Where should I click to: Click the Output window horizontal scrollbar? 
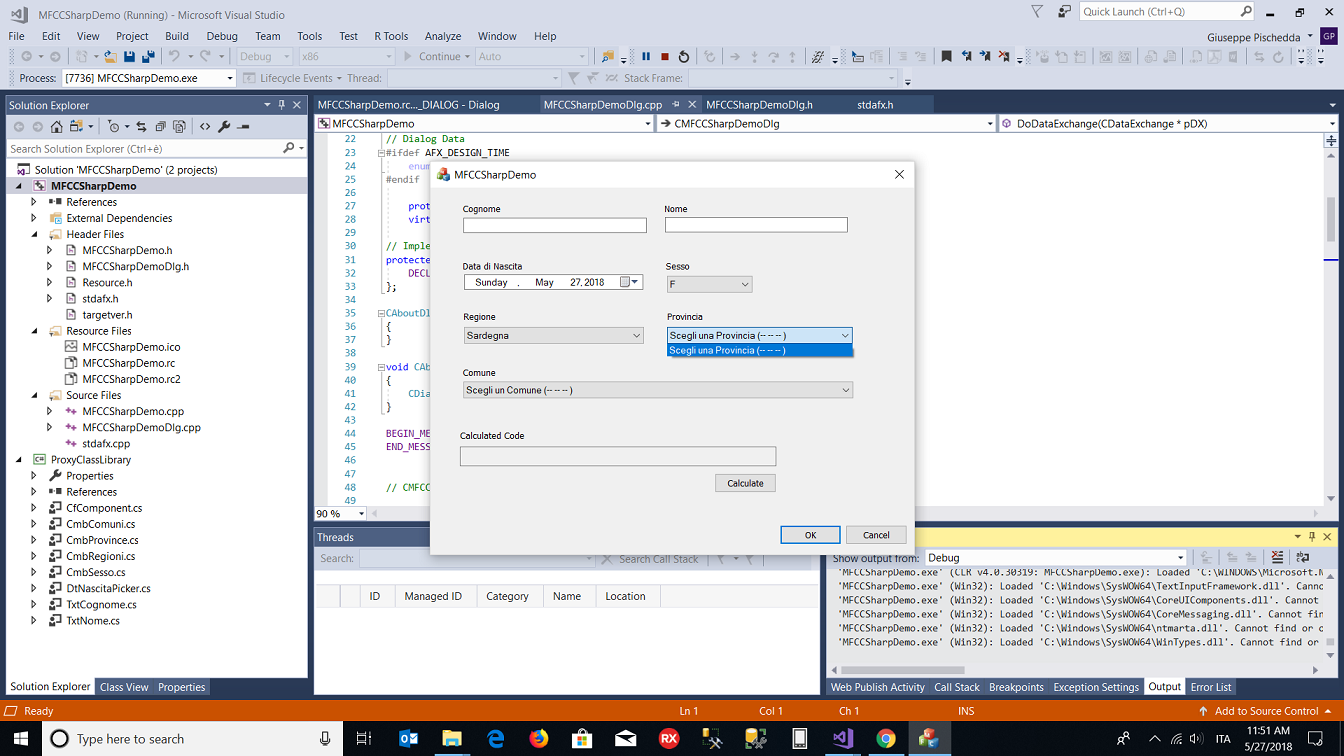point(902,670)
